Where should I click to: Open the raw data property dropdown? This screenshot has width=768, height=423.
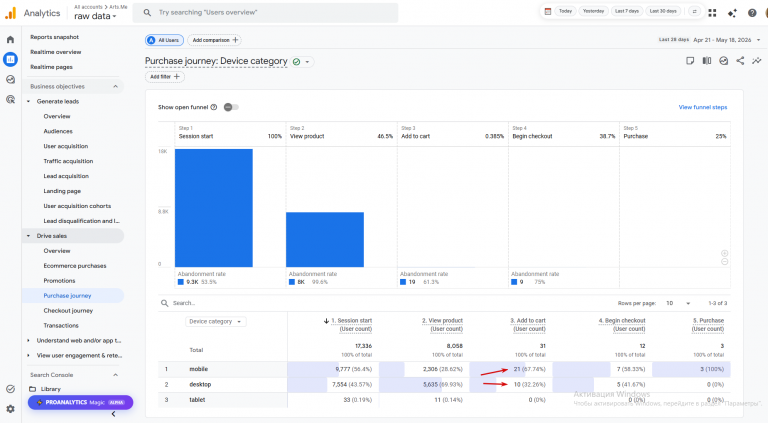(x=96, y=16)
